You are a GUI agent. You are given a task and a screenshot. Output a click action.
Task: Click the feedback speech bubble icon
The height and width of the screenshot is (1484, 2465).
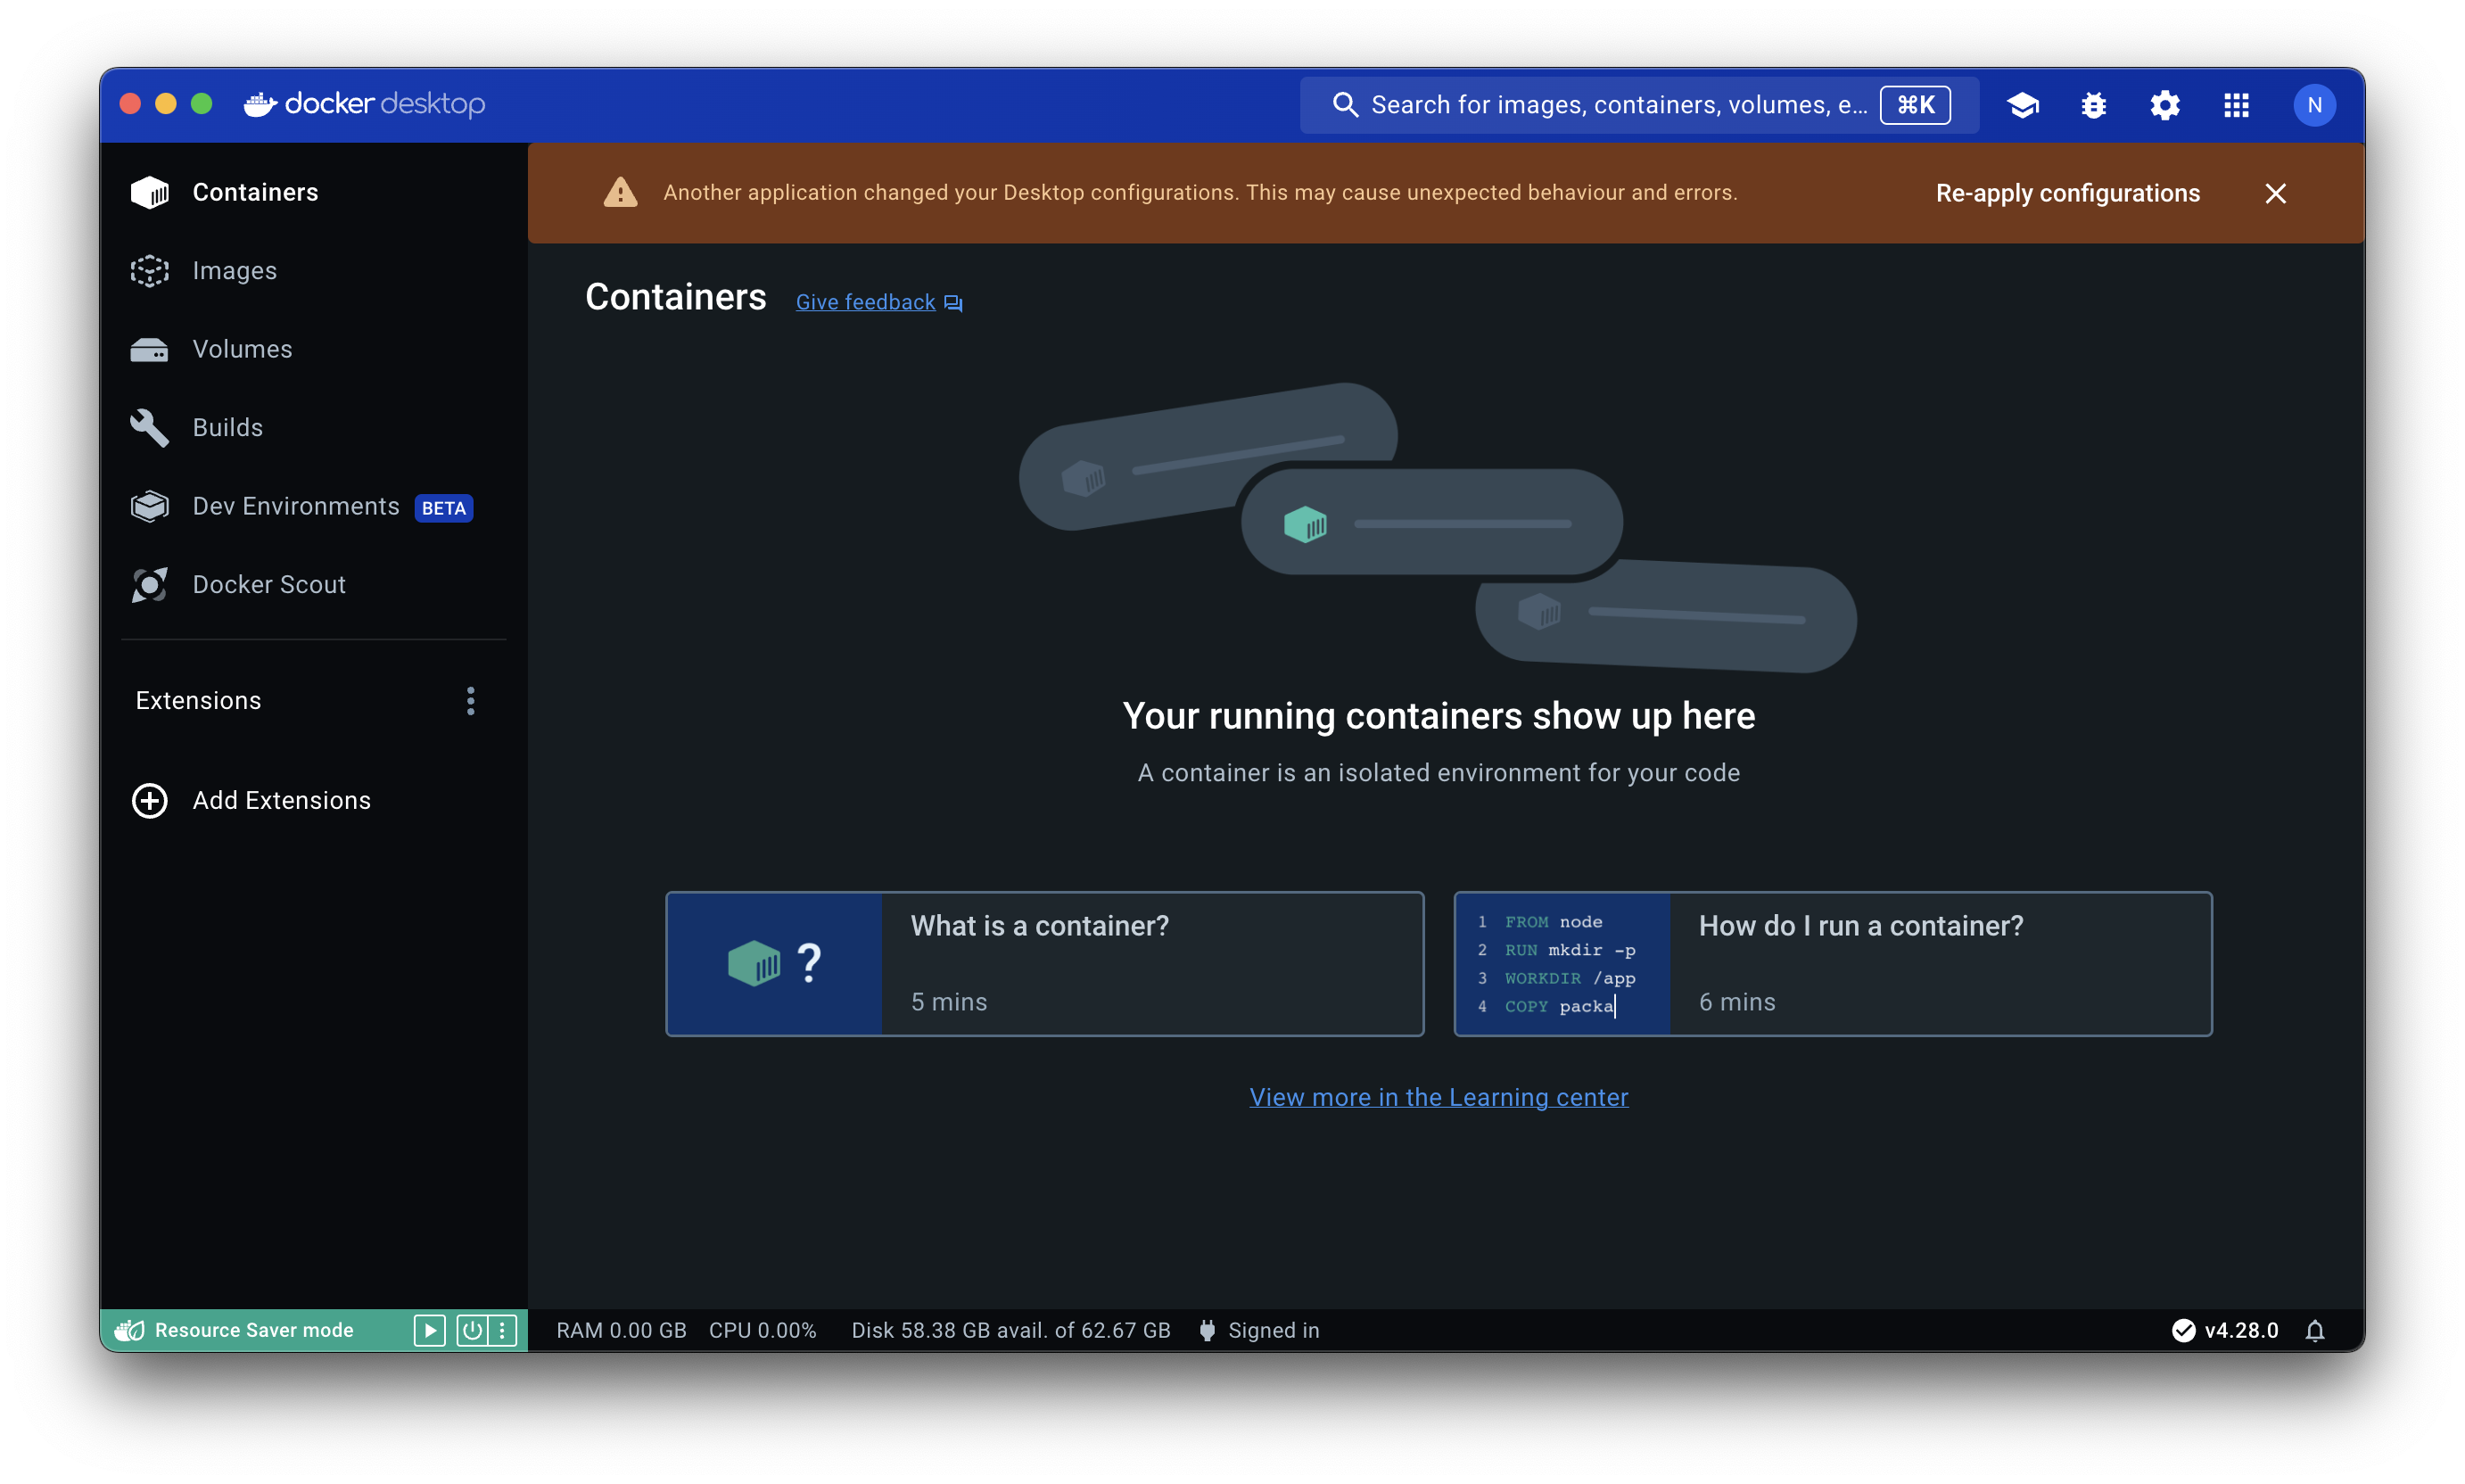(953, 303)
